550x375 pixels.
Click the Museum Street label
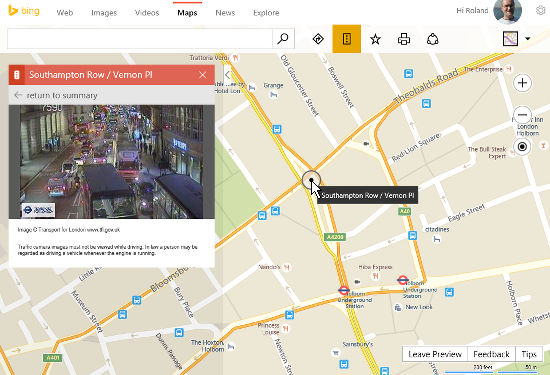tap(87, 311)
